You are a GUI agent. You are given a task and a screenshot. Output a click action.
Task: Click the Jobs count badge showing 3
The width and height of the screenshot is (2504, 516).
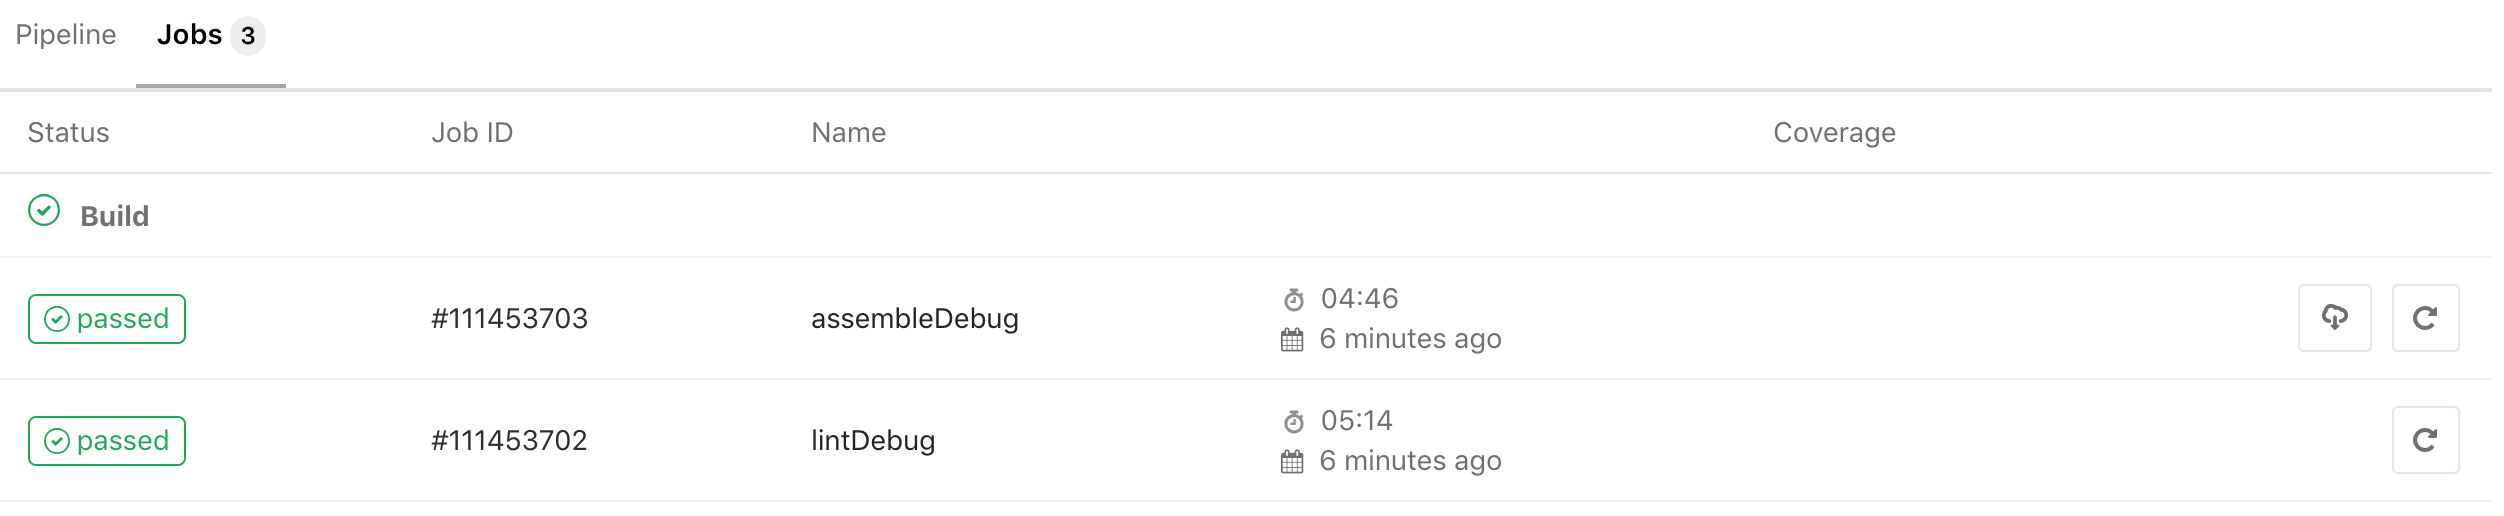(x=248, y=36)
